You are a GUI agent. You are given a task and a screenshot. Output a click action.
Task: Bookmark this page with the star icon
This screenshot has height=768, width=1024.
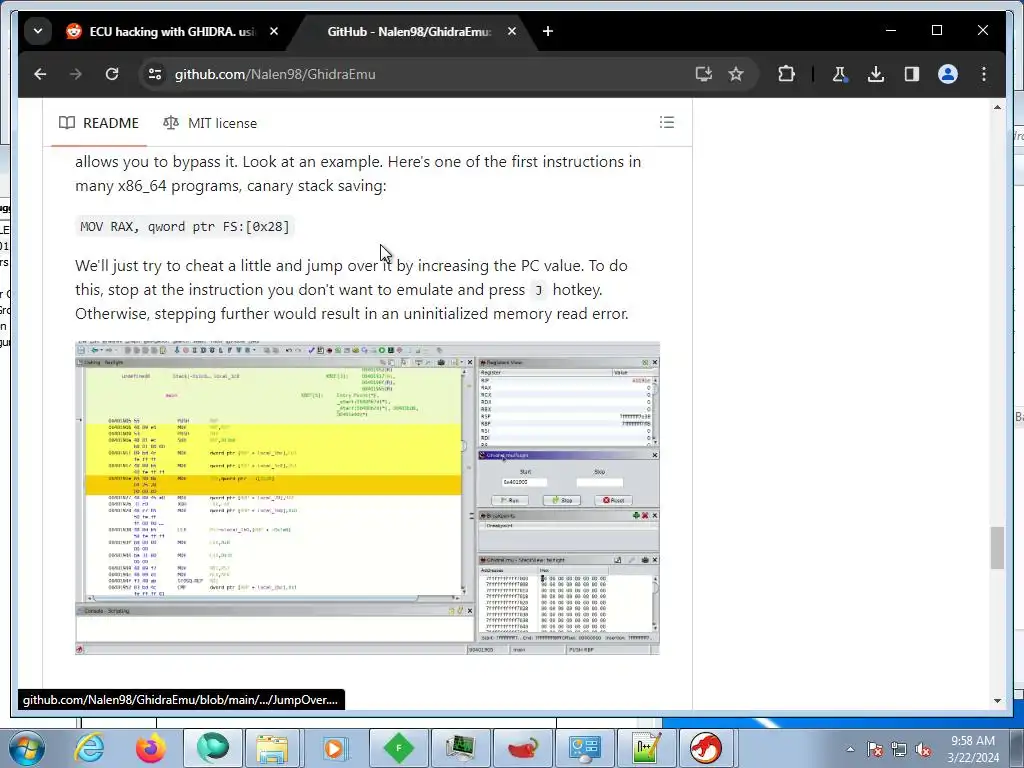click(x=736, y=74)
